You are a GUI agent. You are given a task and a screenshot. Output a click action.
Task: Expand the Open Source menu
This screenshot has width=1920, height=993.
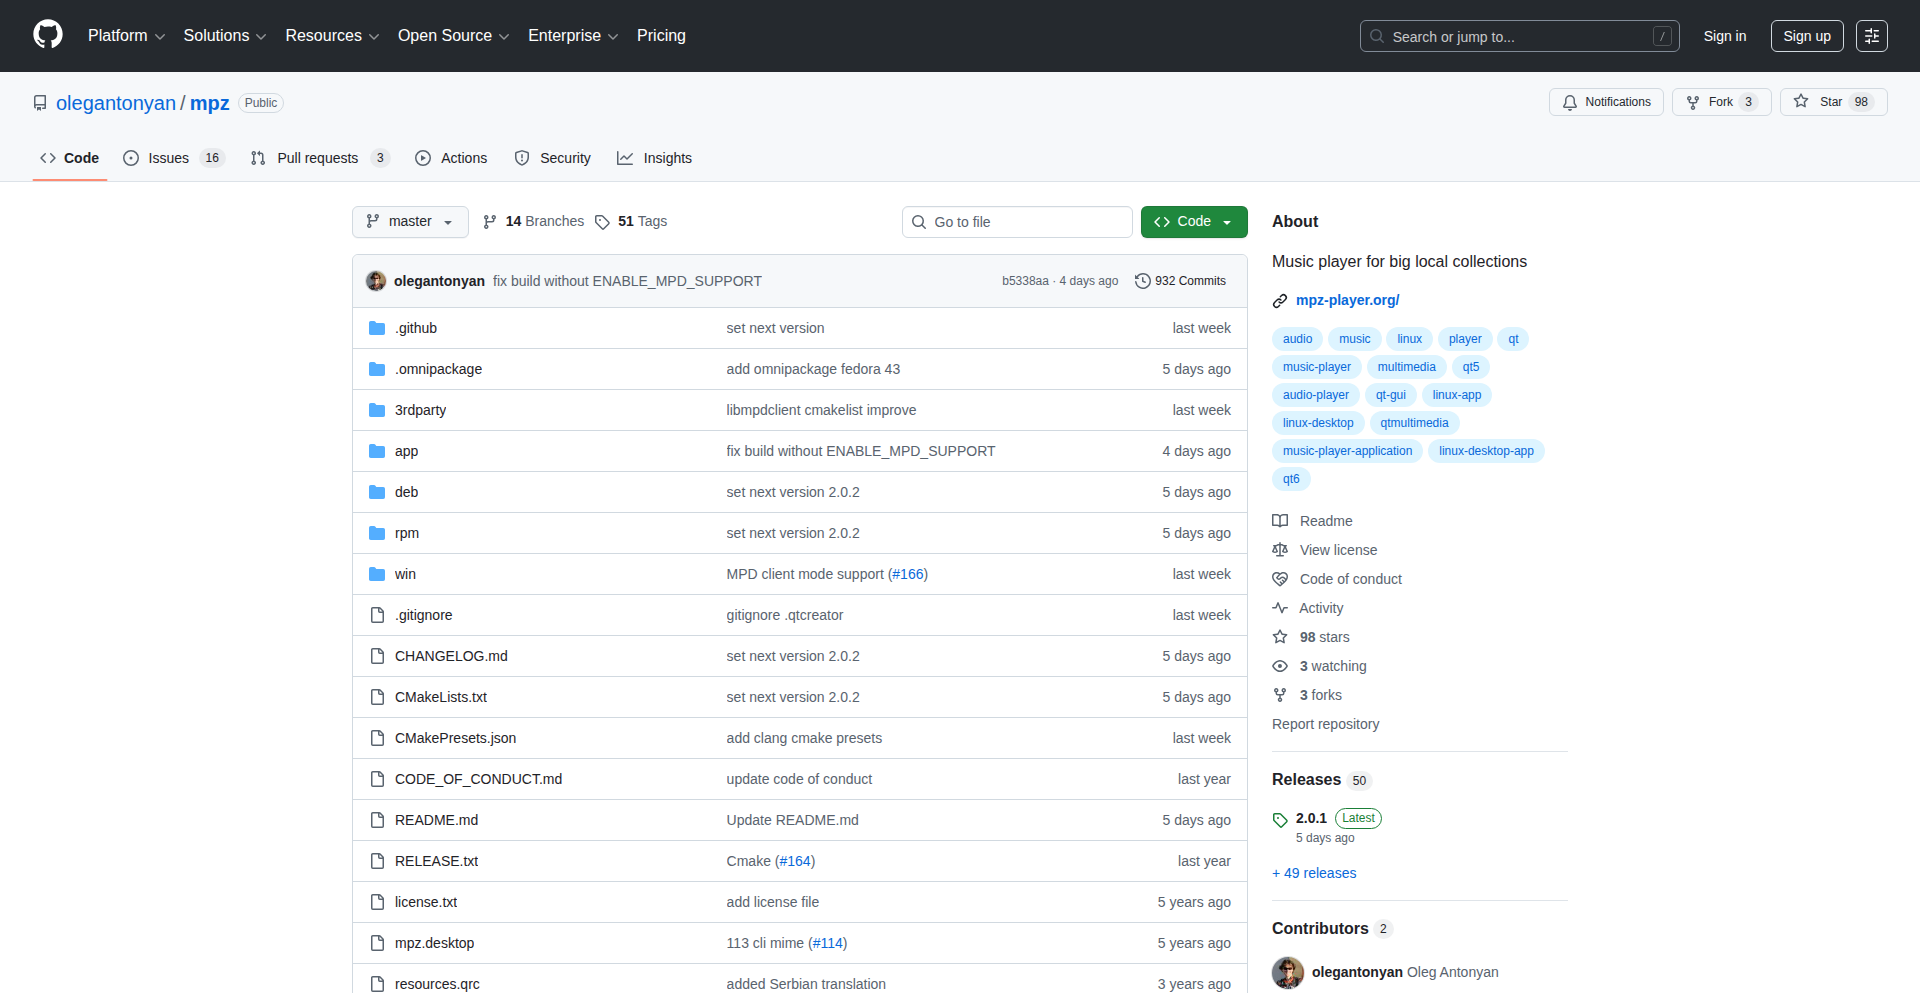point(453,36)
